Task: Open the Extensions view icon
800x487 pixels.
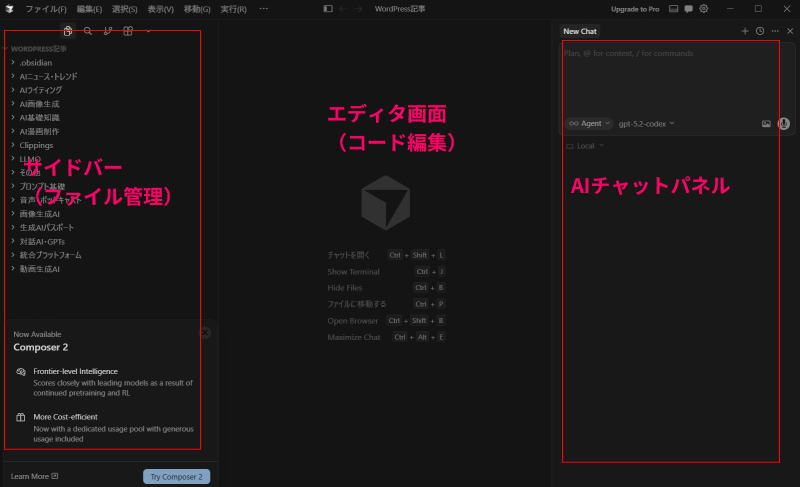Action: point(128,31)
